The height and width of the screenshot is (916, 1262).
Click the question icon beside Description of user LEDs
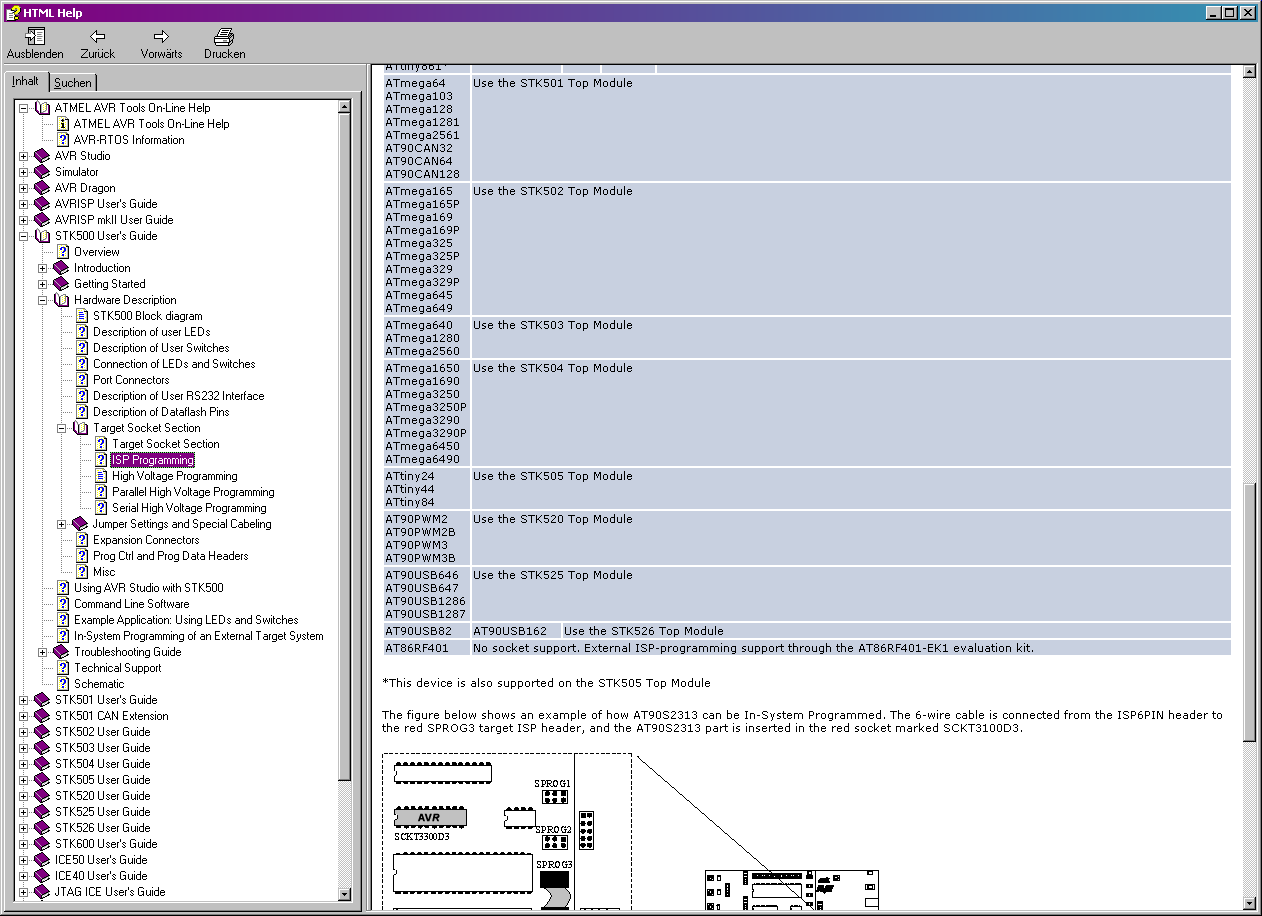(82, 332)
